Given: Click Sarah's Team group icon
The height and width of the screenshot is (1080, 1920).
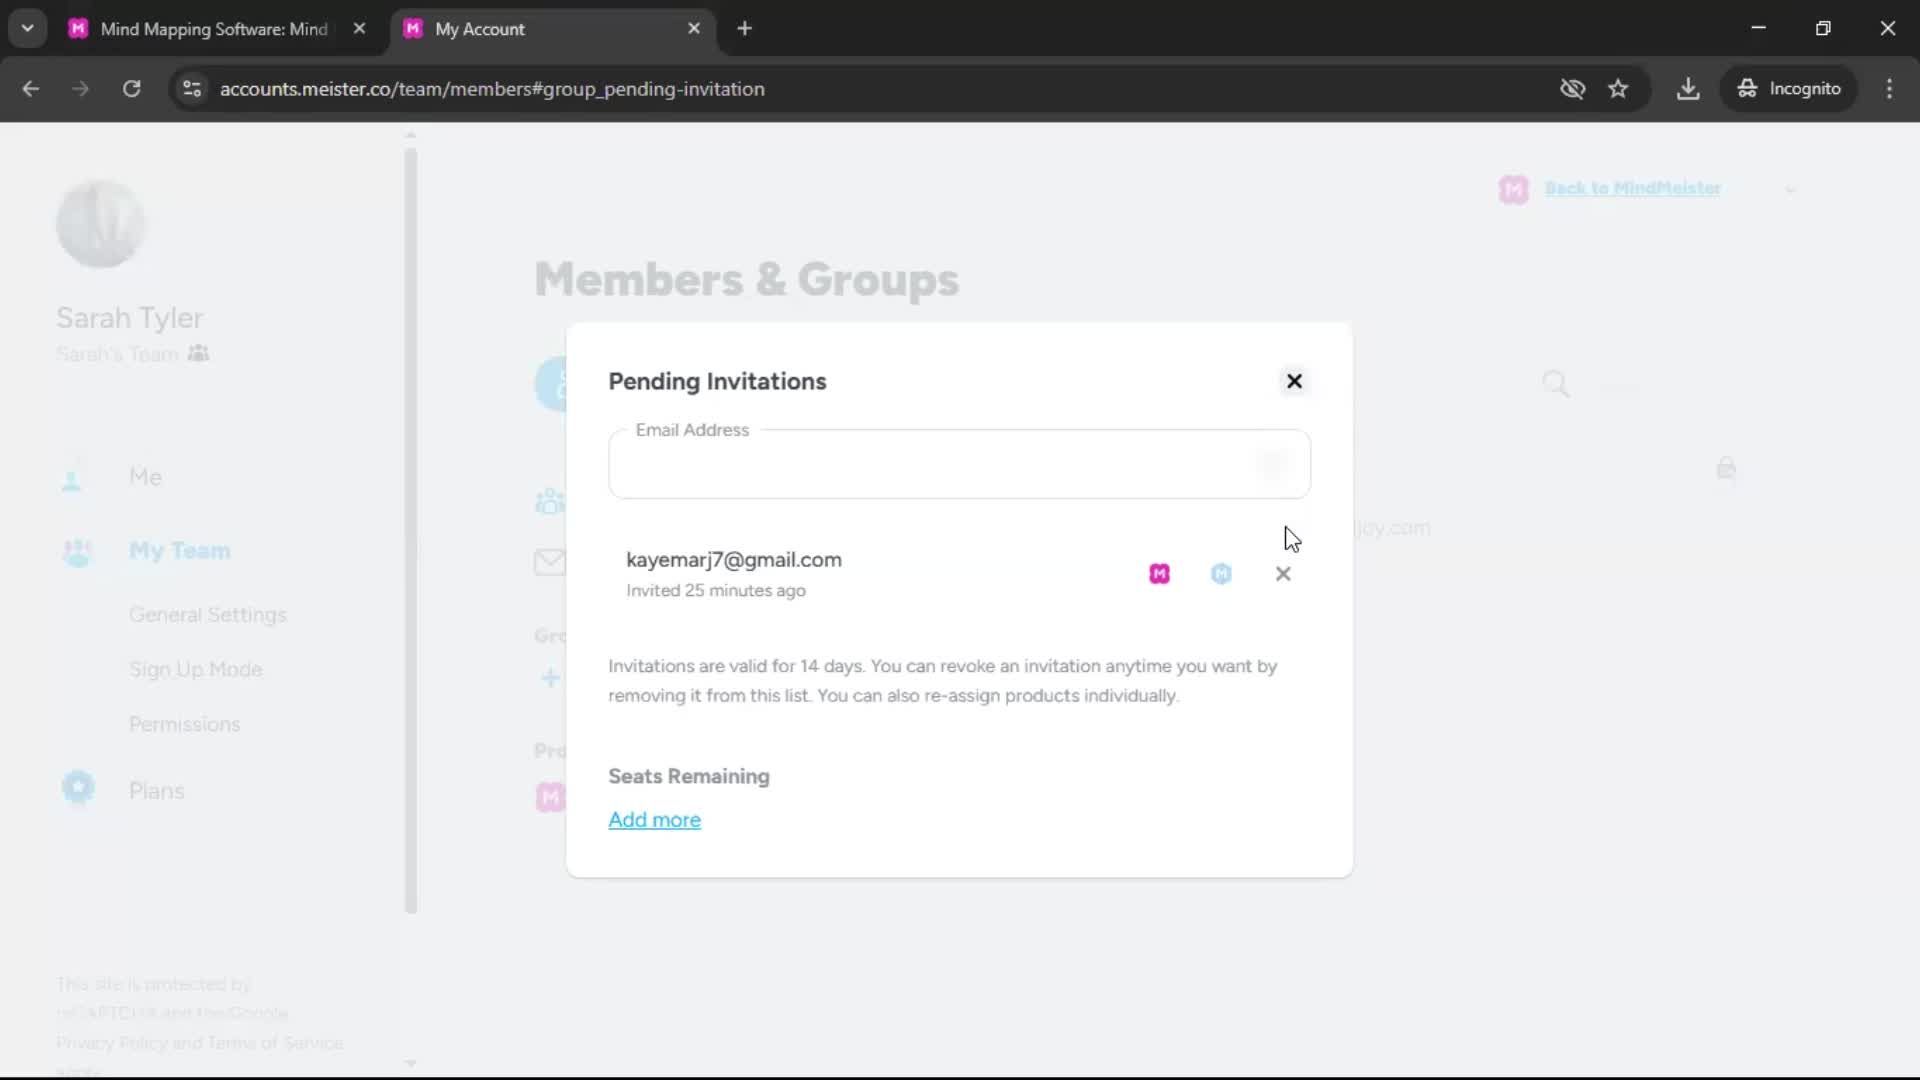Looking at the screenshot, I should pyautogui.click(x=198, y=353).
